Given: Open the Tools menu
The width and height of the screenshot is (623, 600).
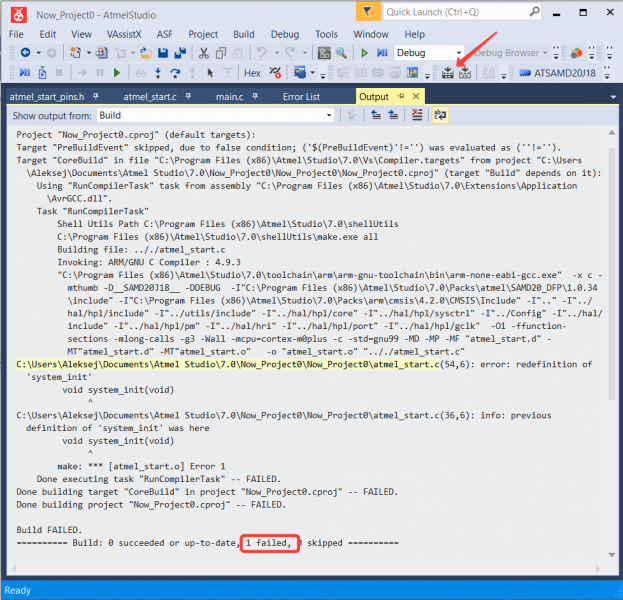Looking at the screenshot, I should click(x=326, y=34).
